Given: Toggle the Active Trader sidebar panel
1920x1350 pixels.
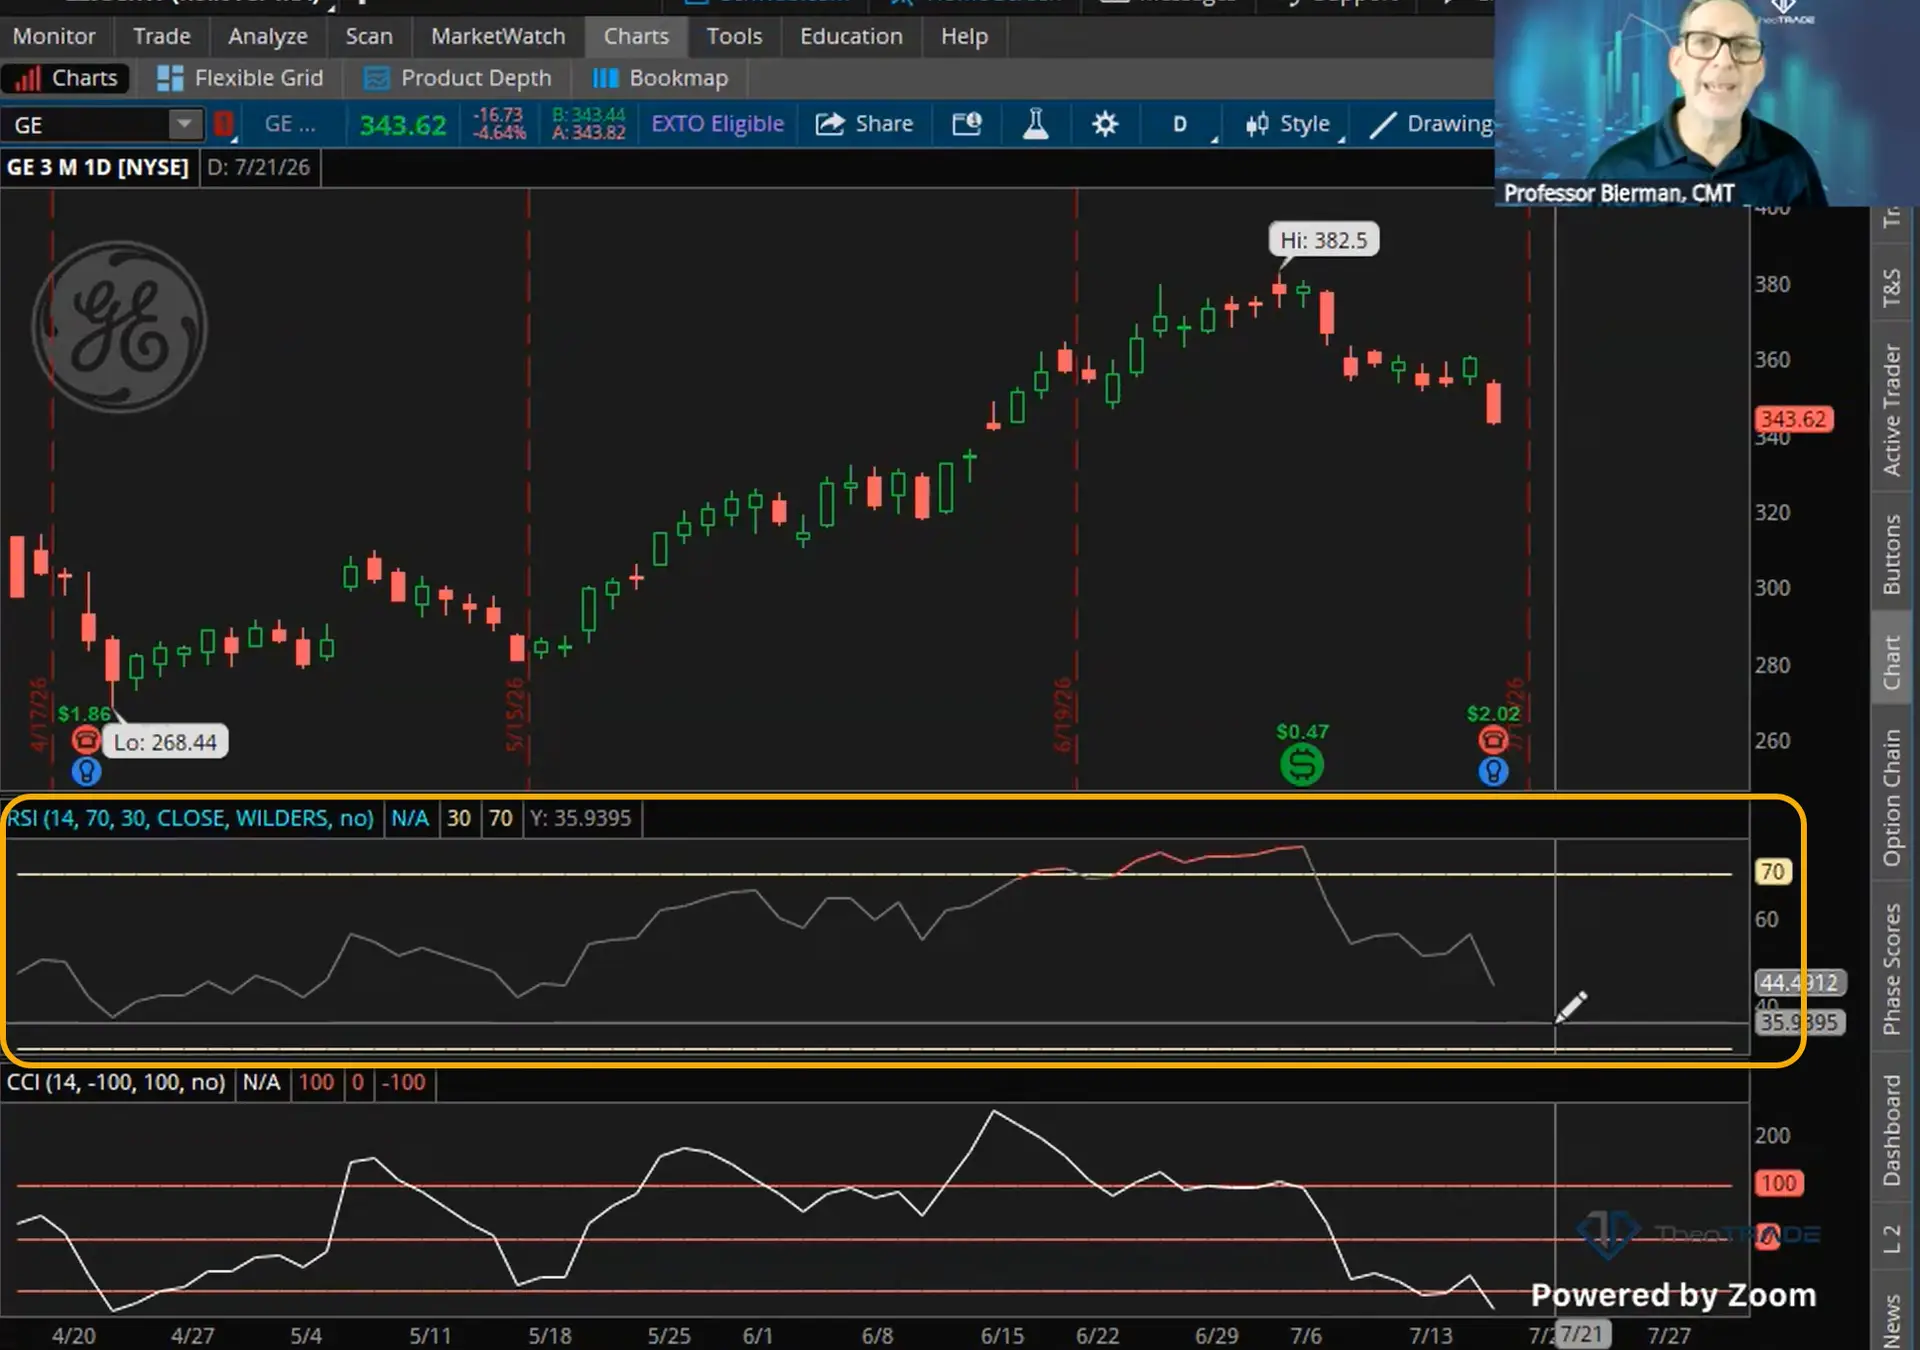Looking at the screenshot, I should point(1892,410).
